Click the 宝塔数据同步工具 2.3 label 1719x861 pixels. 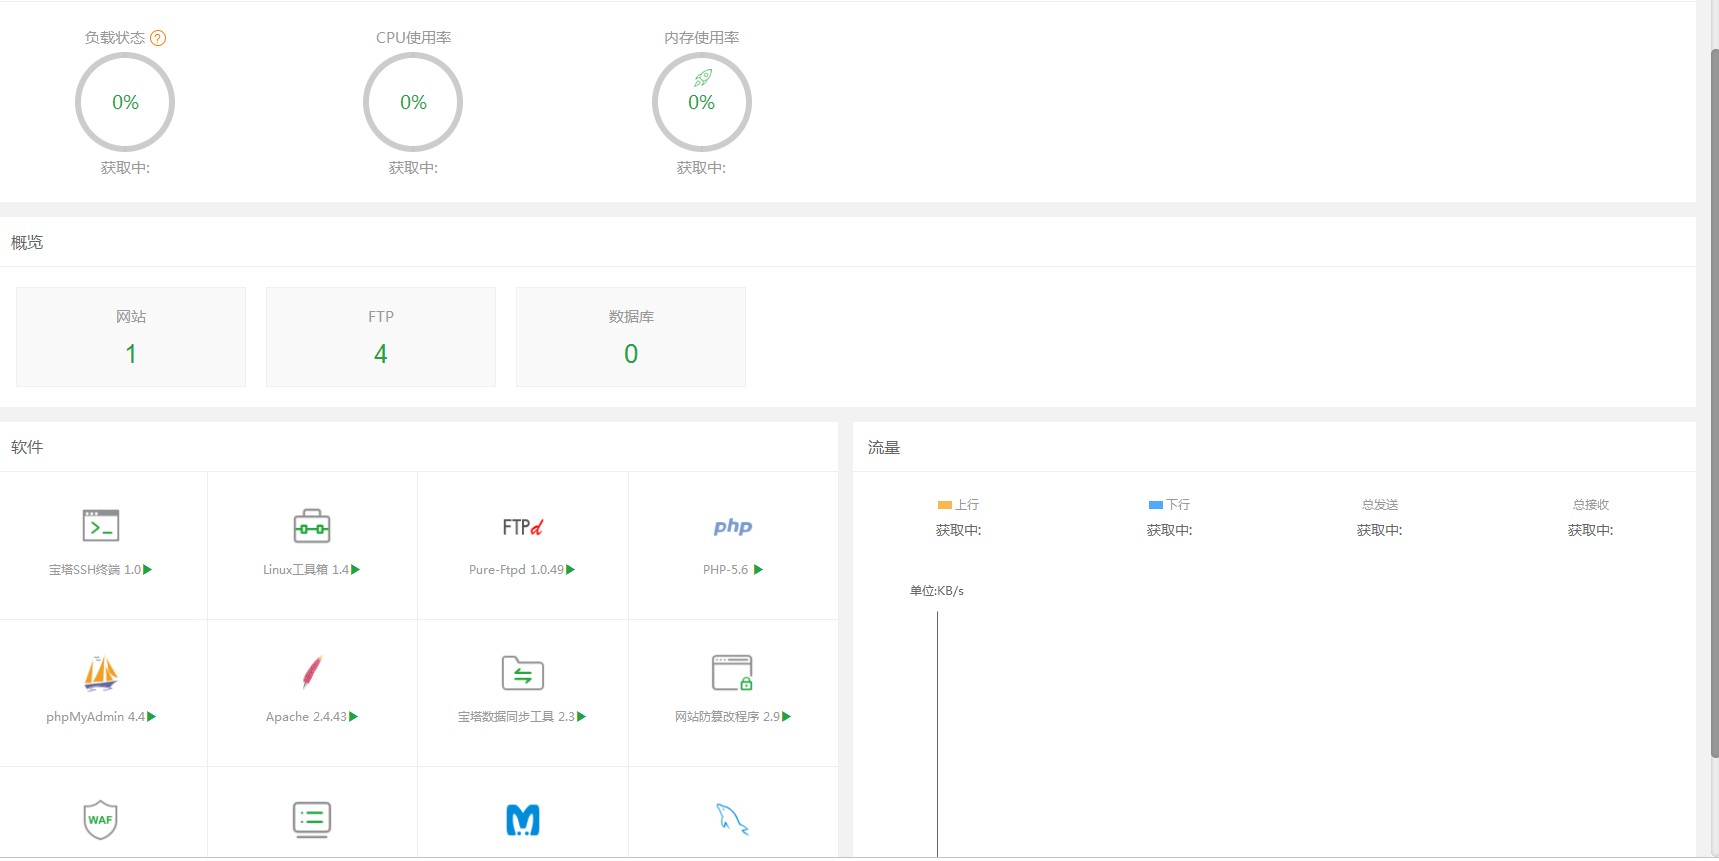516,717
